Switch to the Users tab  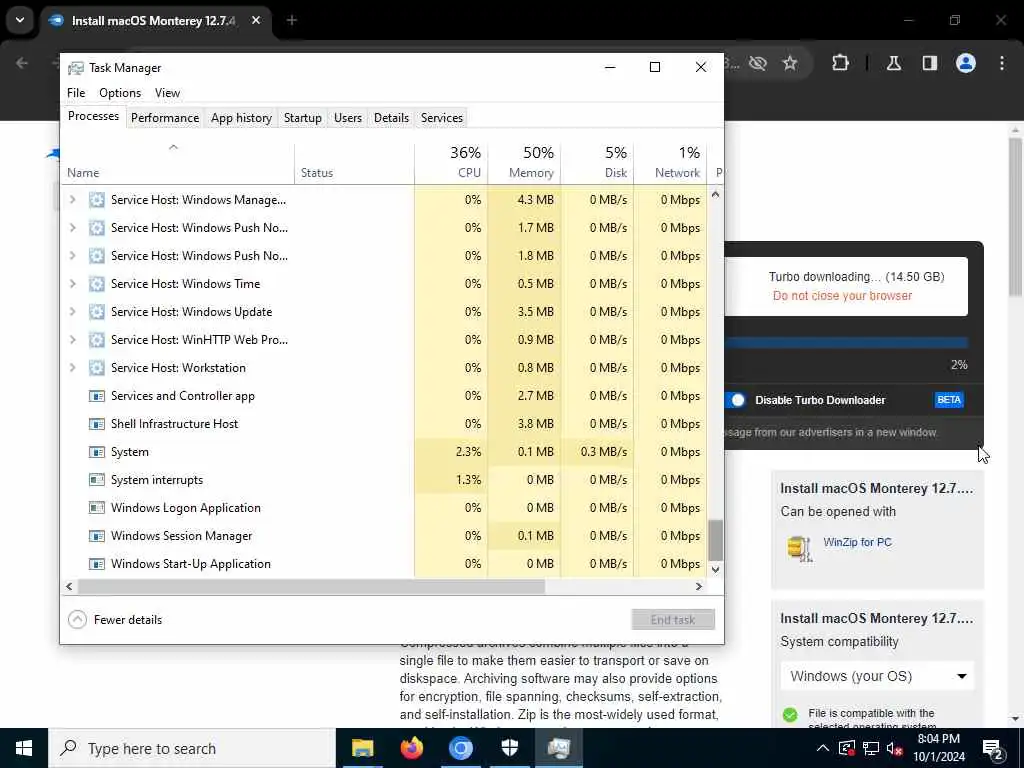(x=347, y=118)
